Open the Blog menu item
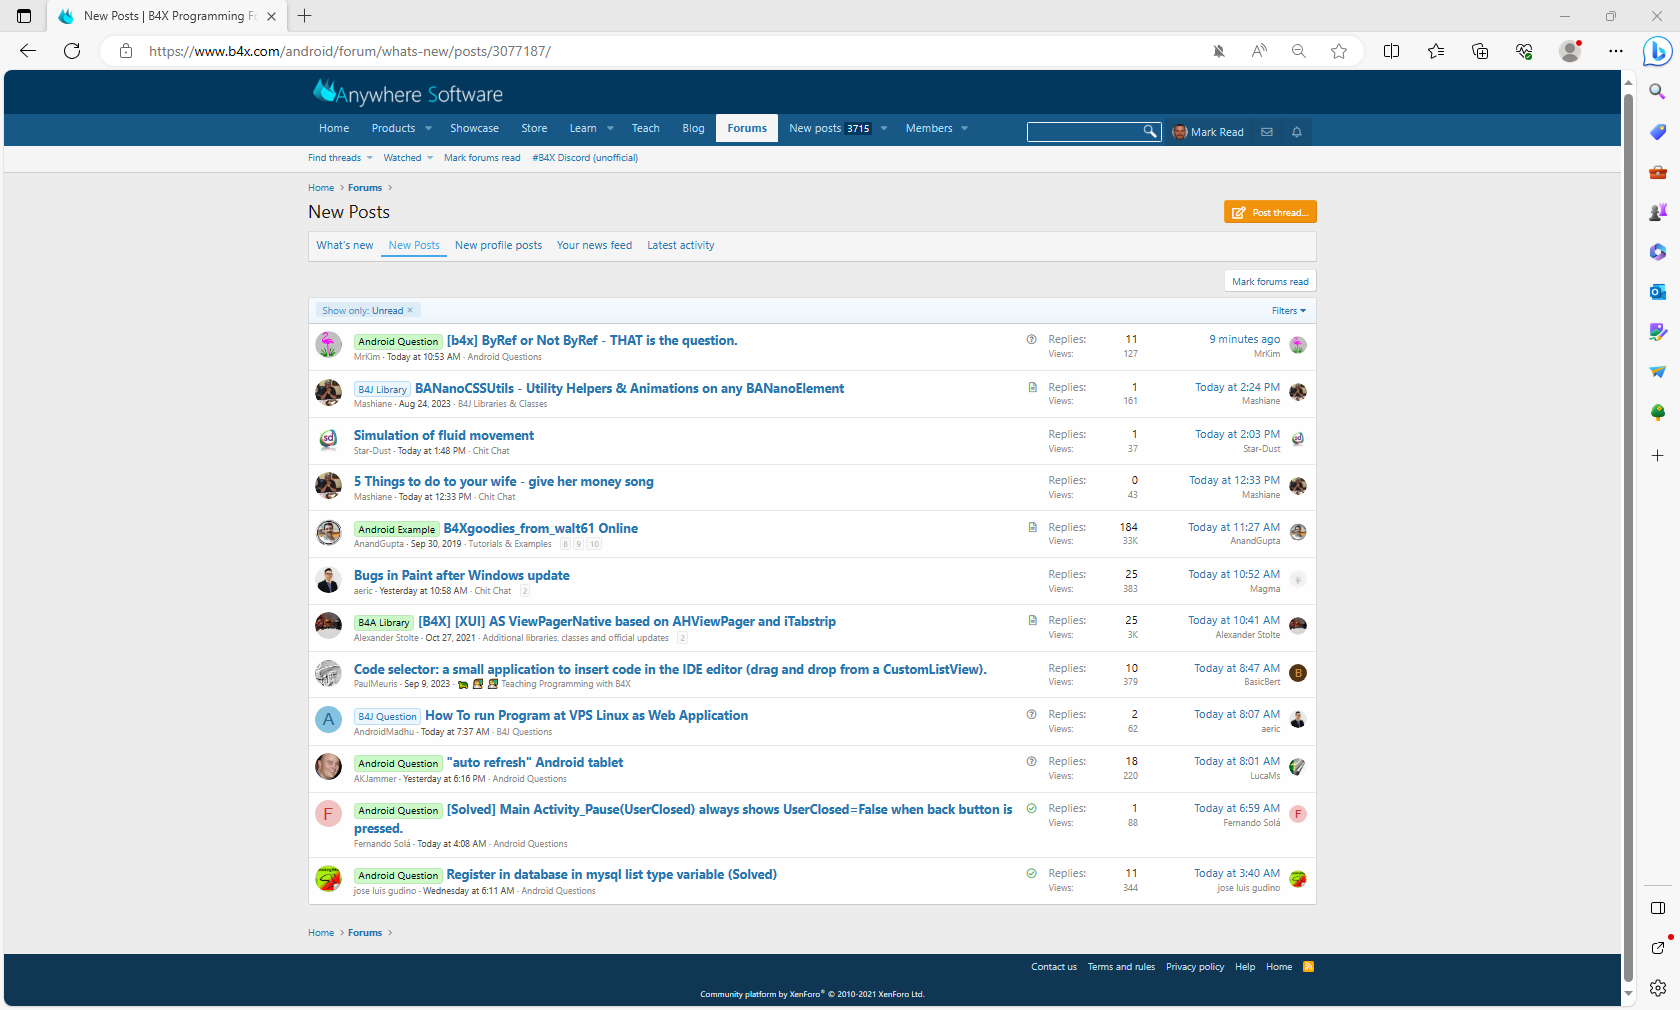 (693, 128)
